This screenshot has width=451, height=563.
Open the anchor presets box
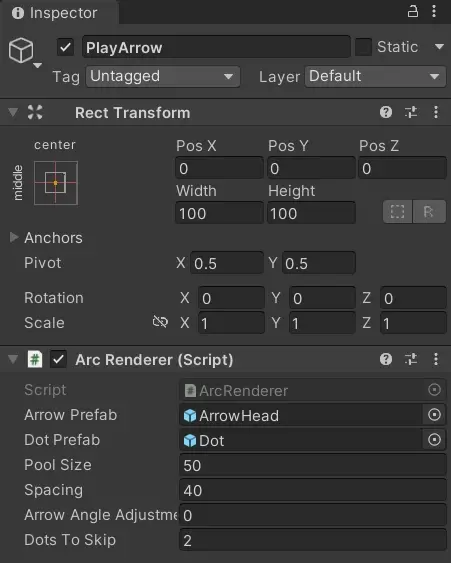56,183
